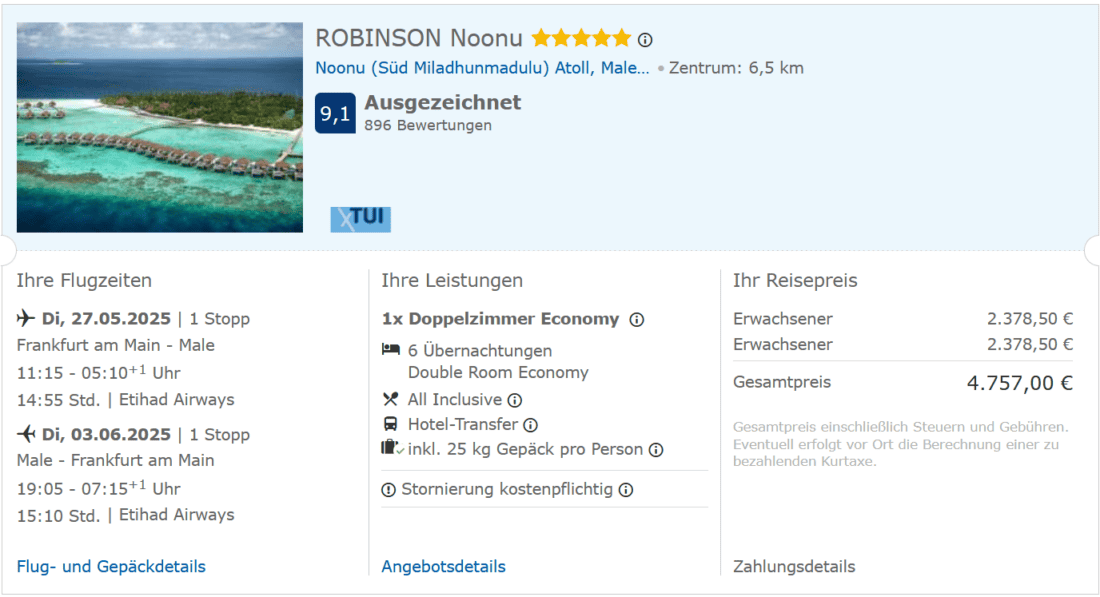
Task: Click All Inclusive info icon
Action: (515, 400)
